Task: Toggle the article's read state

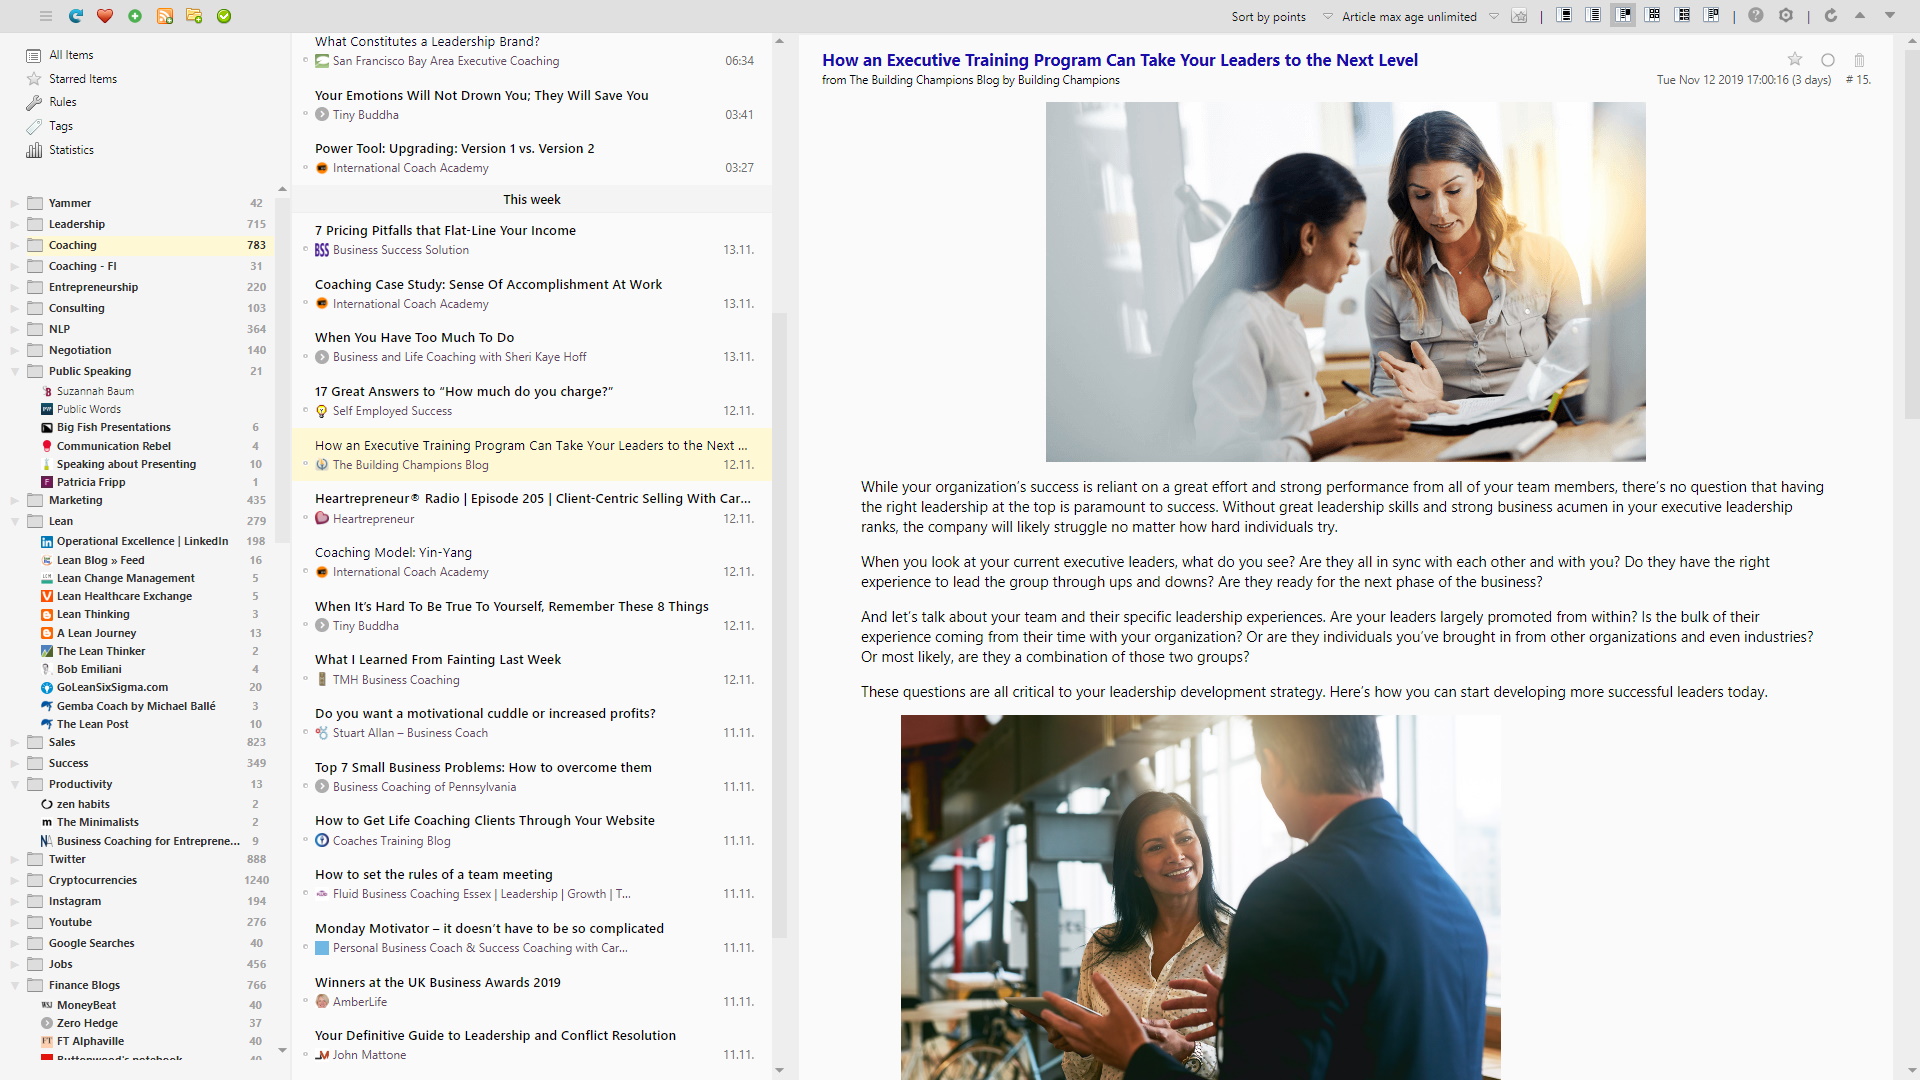Action: point(1827,60)
